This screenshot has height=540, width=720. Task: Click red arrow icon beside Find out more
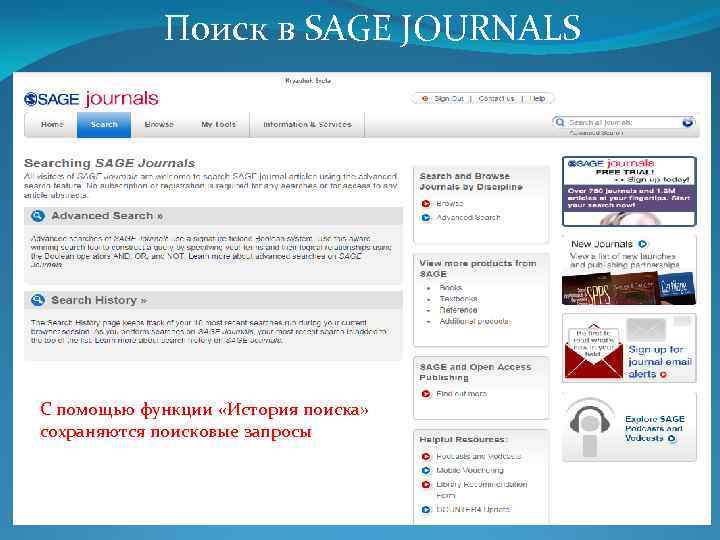[426, 394]
